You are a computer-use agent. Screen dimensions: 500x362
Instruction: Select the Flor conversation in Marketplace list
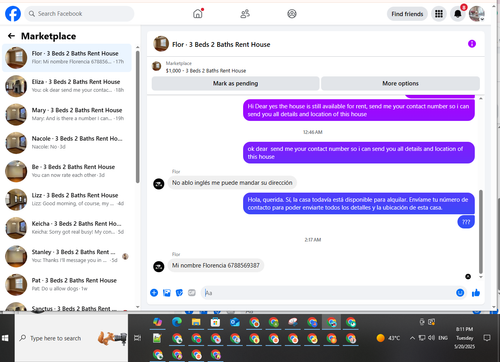pyautogui.click(x=67, y=58)
